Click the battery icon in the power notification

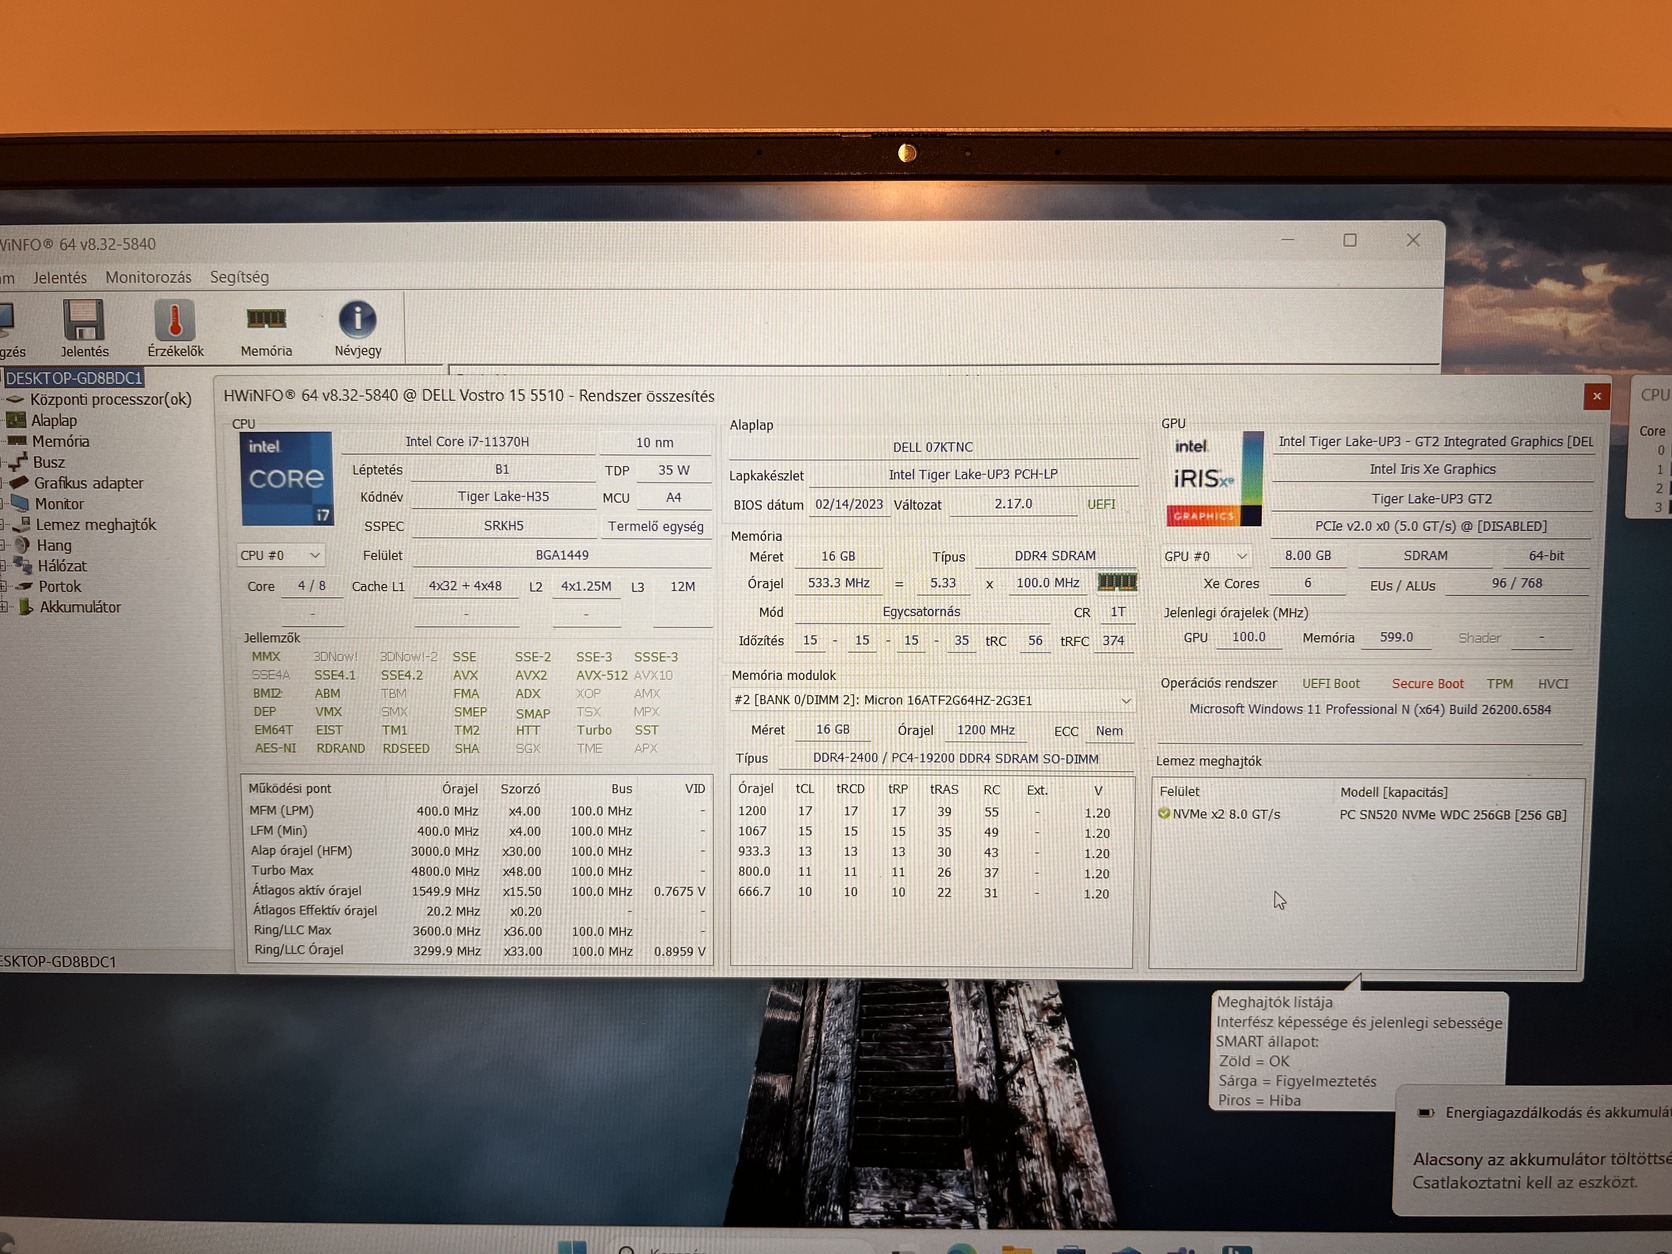[x=1426, y=1113]
